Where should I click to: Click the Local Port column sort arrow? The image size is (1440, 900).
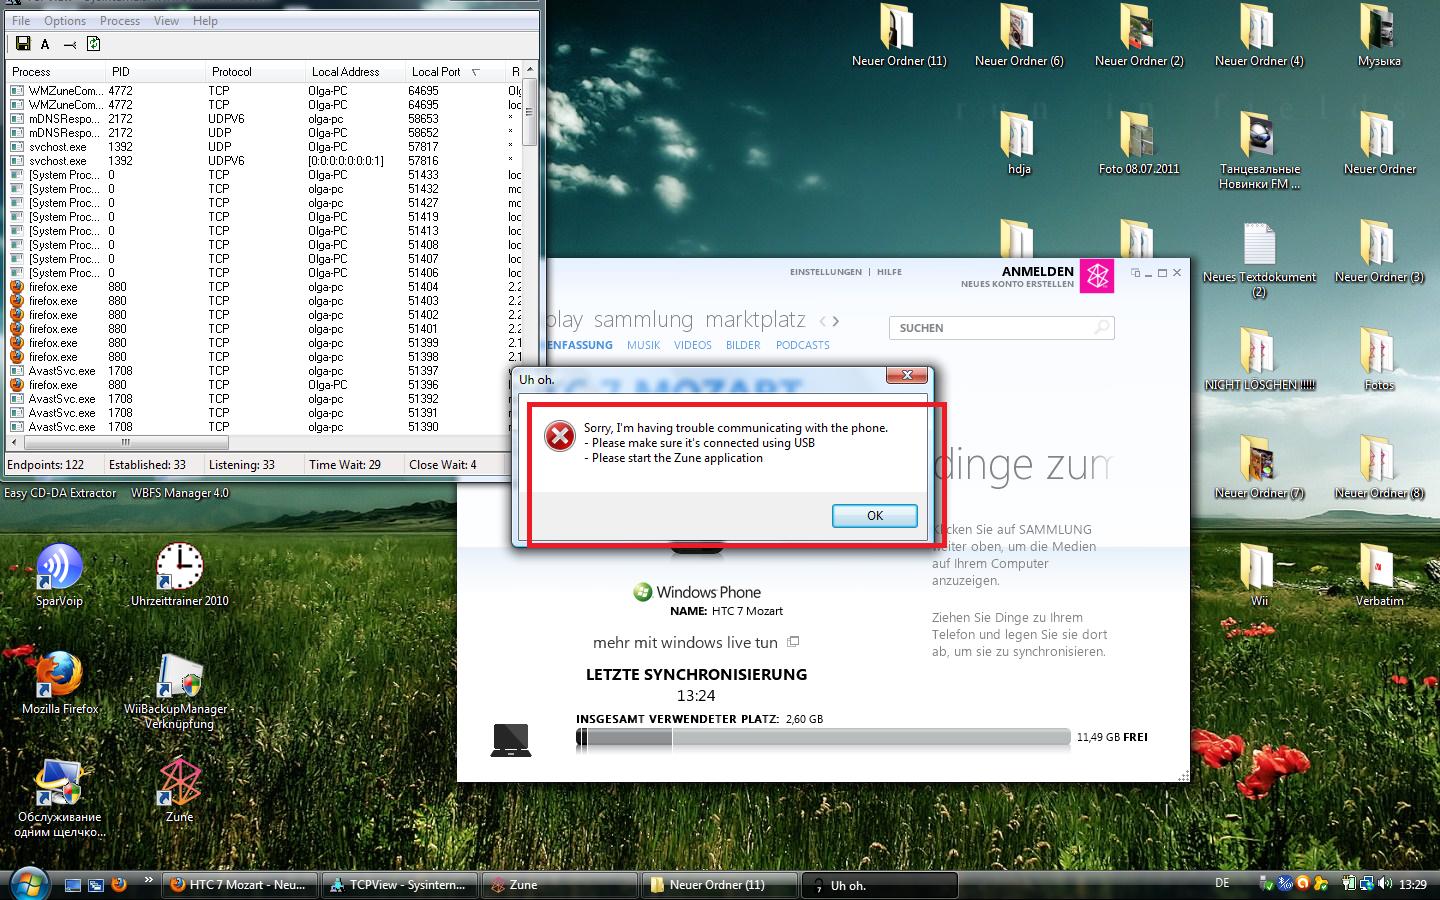(475, 72)
